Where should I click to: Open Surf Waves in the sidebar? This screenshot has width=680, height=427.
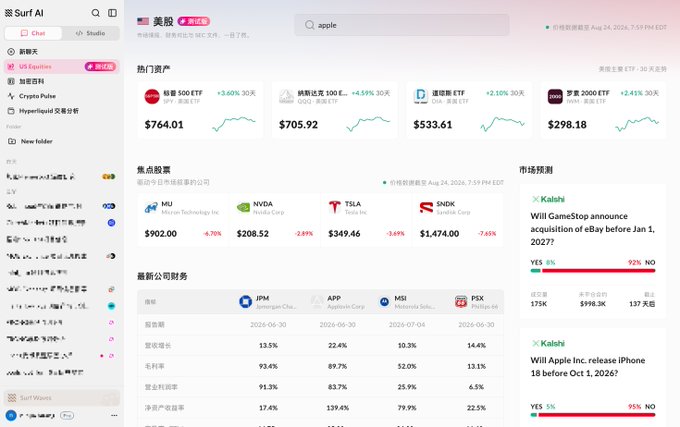pos(62,398)
